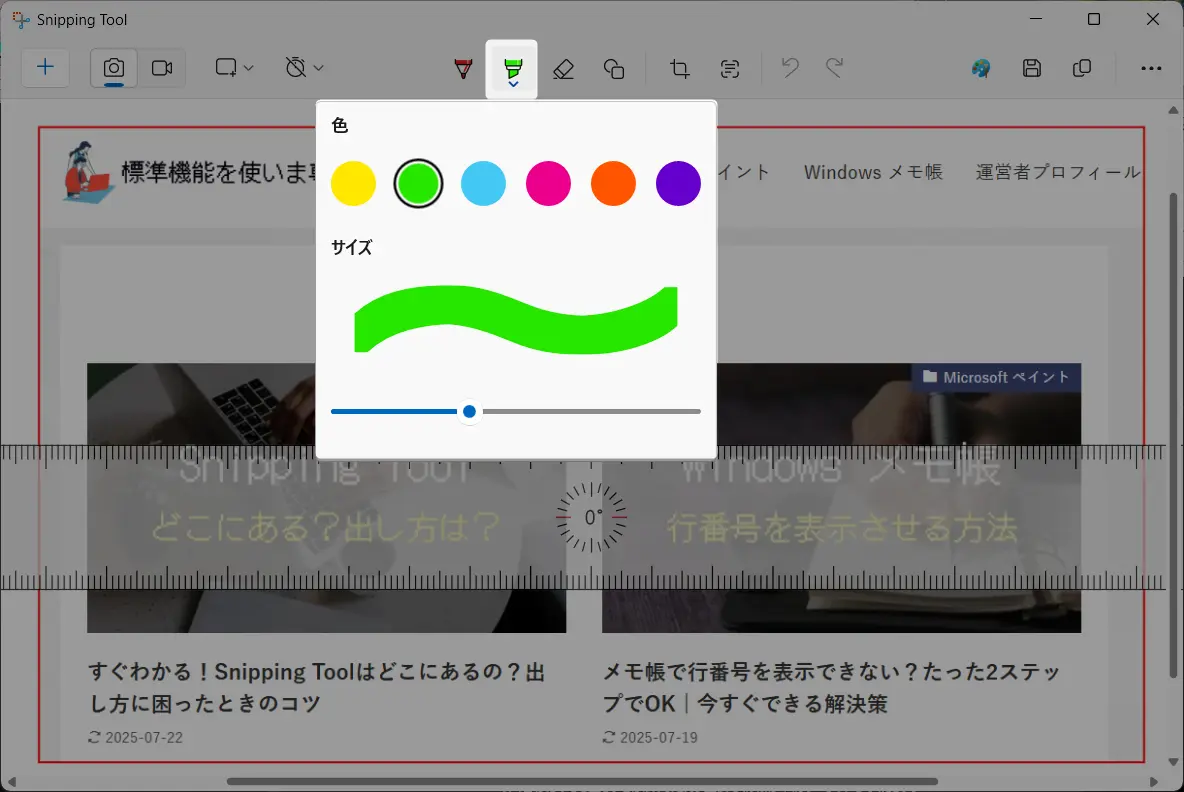The height and width of the screenshot is (792, 1184).
Task: Click the Redo arrow
Action: 834,68
